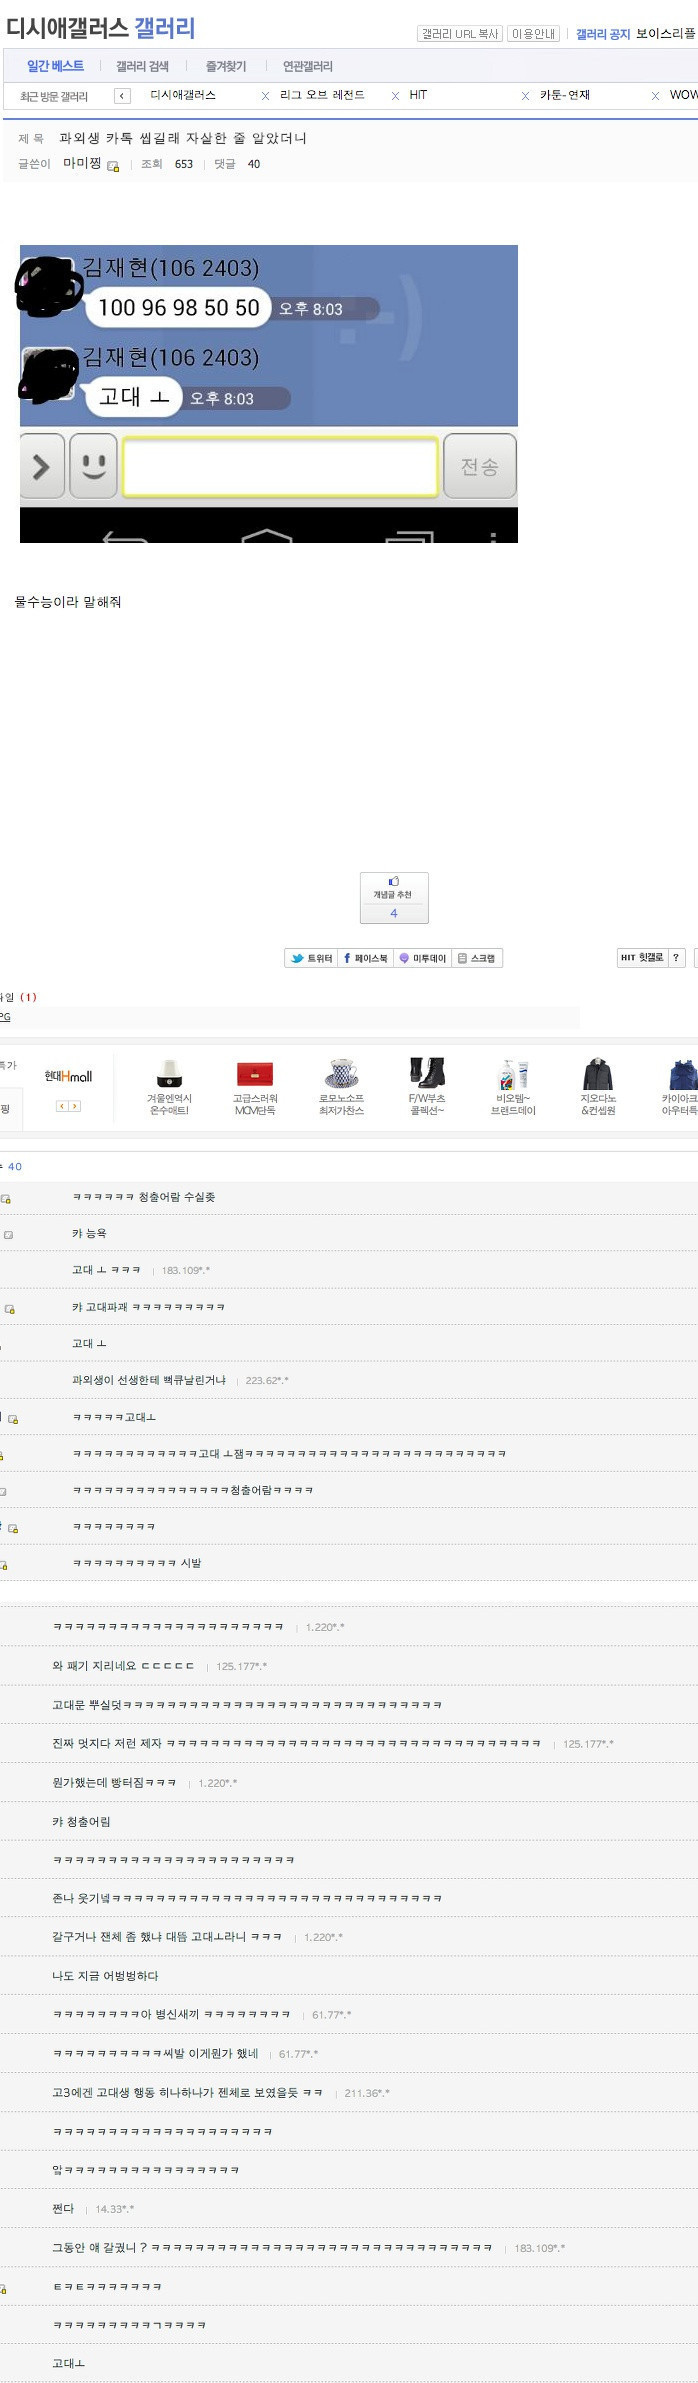Click the comment 나도 지금 어벙벙하다
698x2383 pixels.
[105, 1976]
